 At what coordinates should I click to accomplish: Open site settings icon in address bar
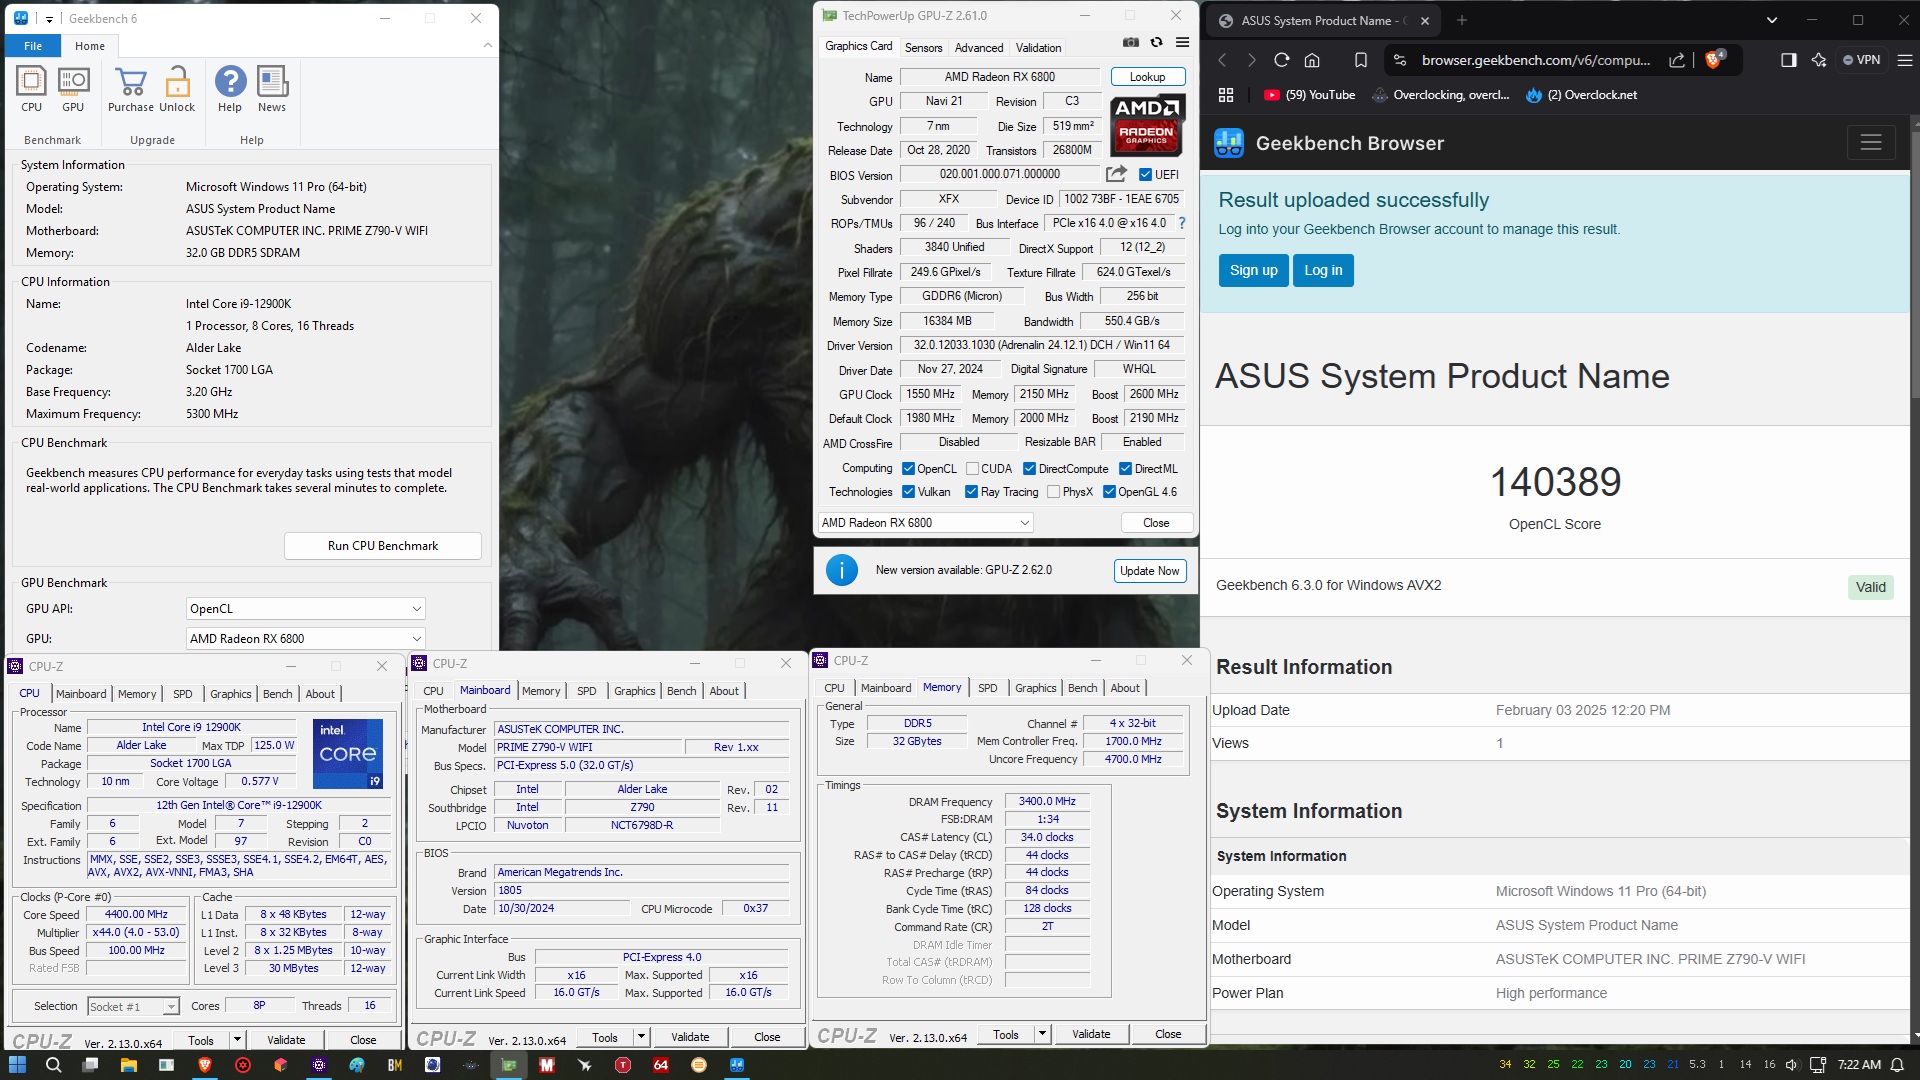coord(1400,60)
